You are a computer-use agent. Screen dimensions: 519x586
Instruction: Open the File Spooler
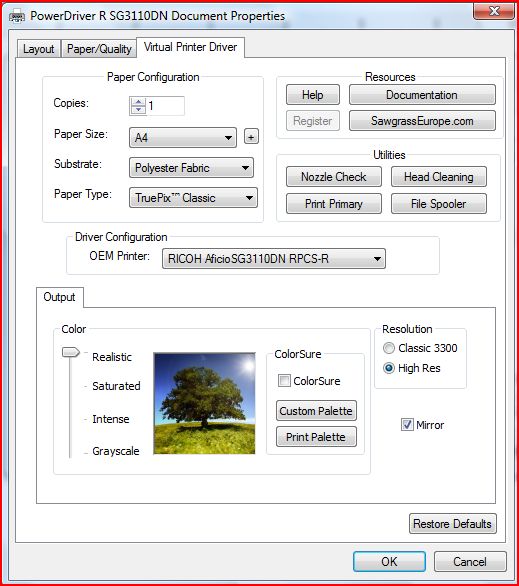439,204
